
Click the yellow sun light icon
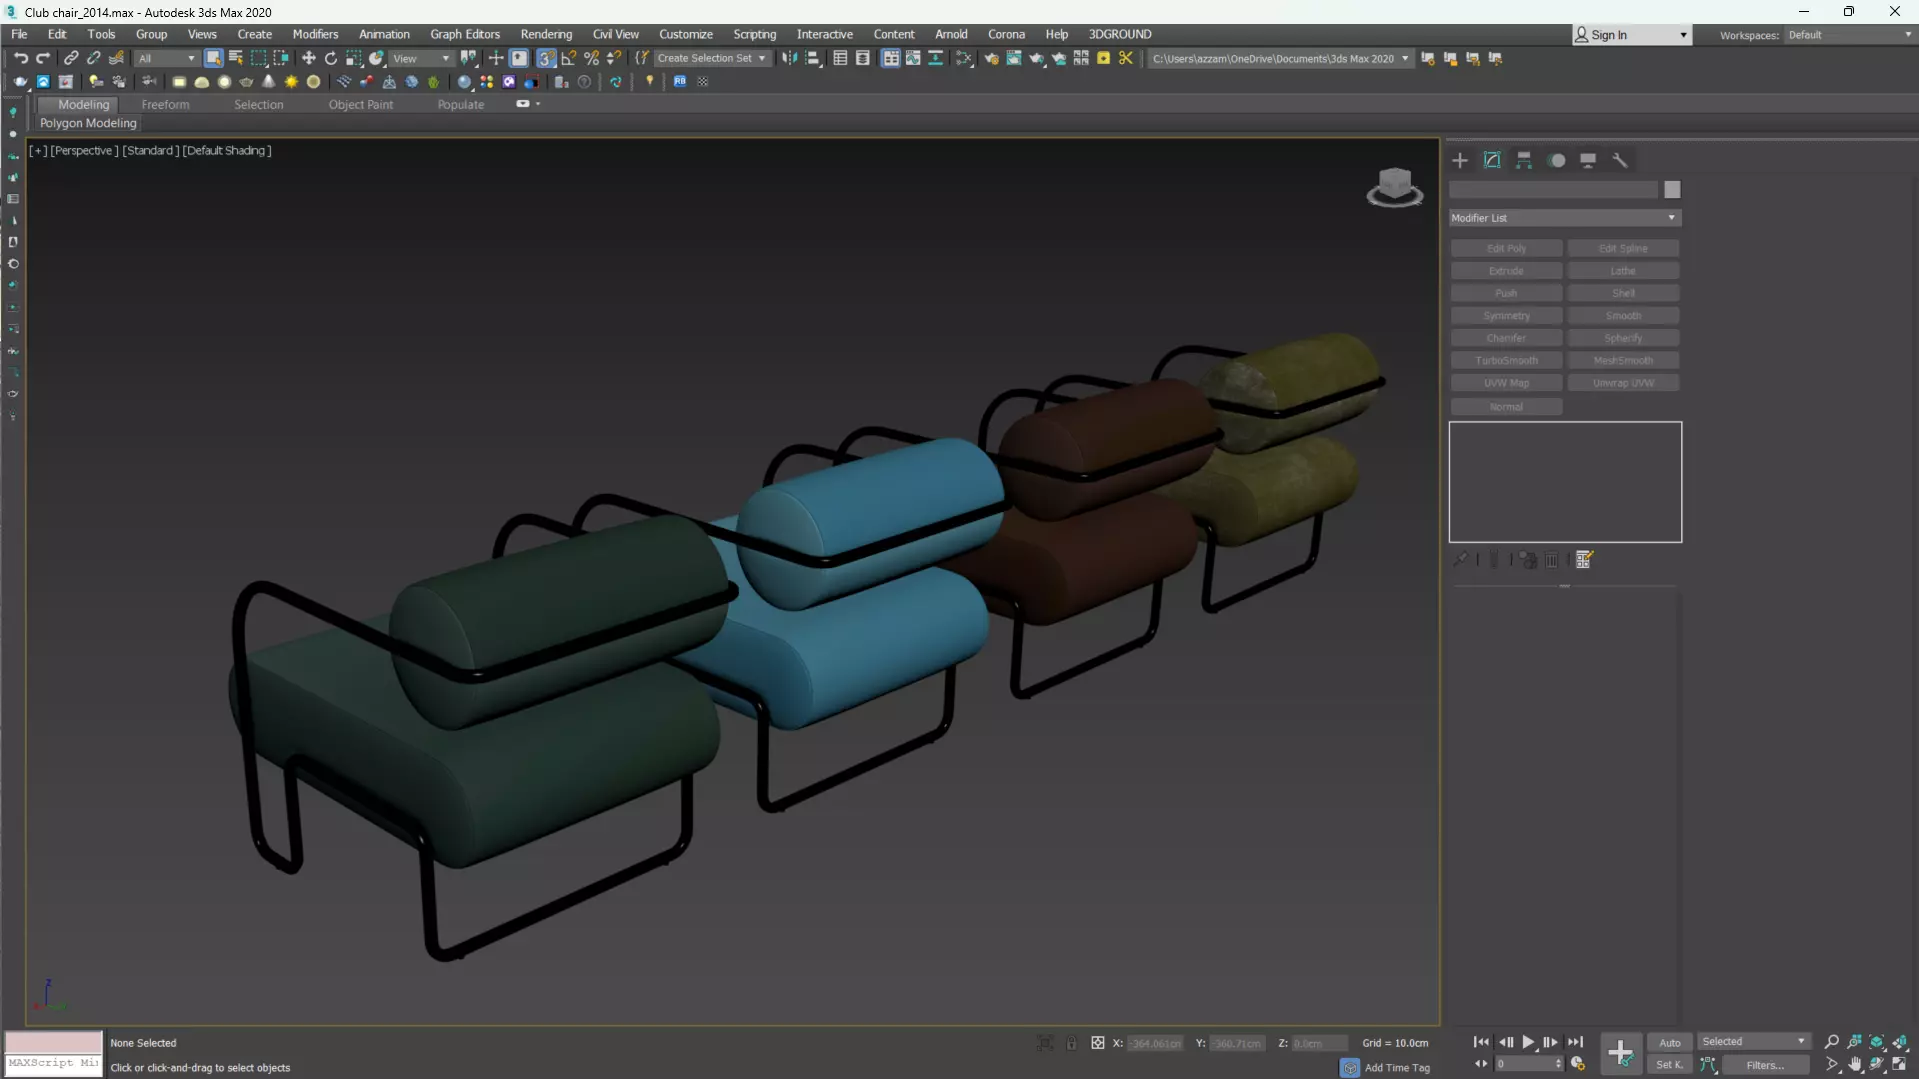[x=291, y=82]
